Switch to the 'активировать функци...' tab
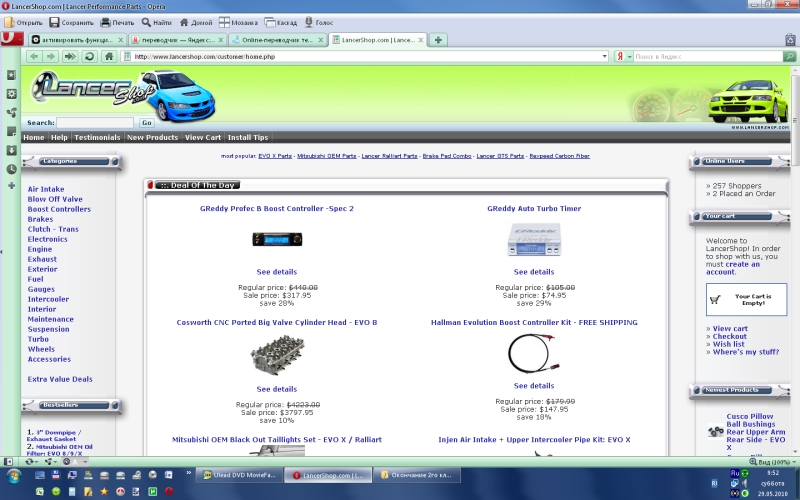This screenshot has height=500, width=800. (77, 40)
